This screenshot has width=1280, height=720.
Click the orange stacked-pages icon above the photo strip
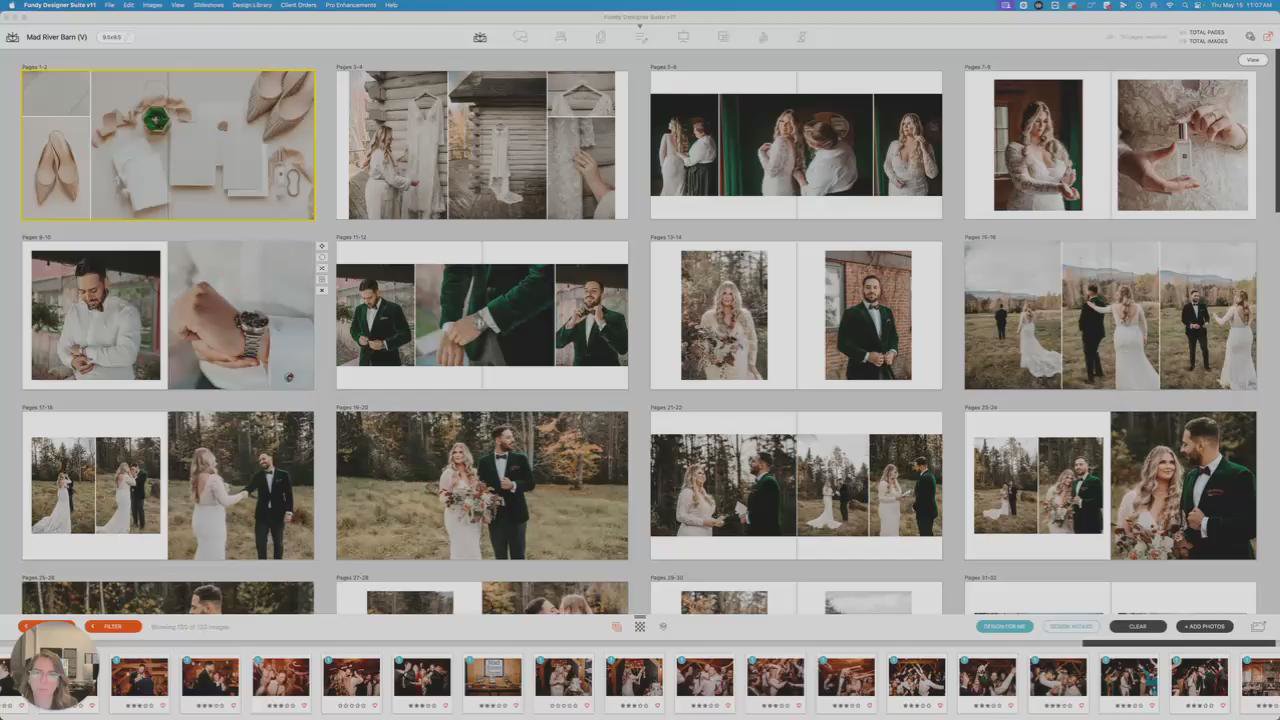coord(617,627)
